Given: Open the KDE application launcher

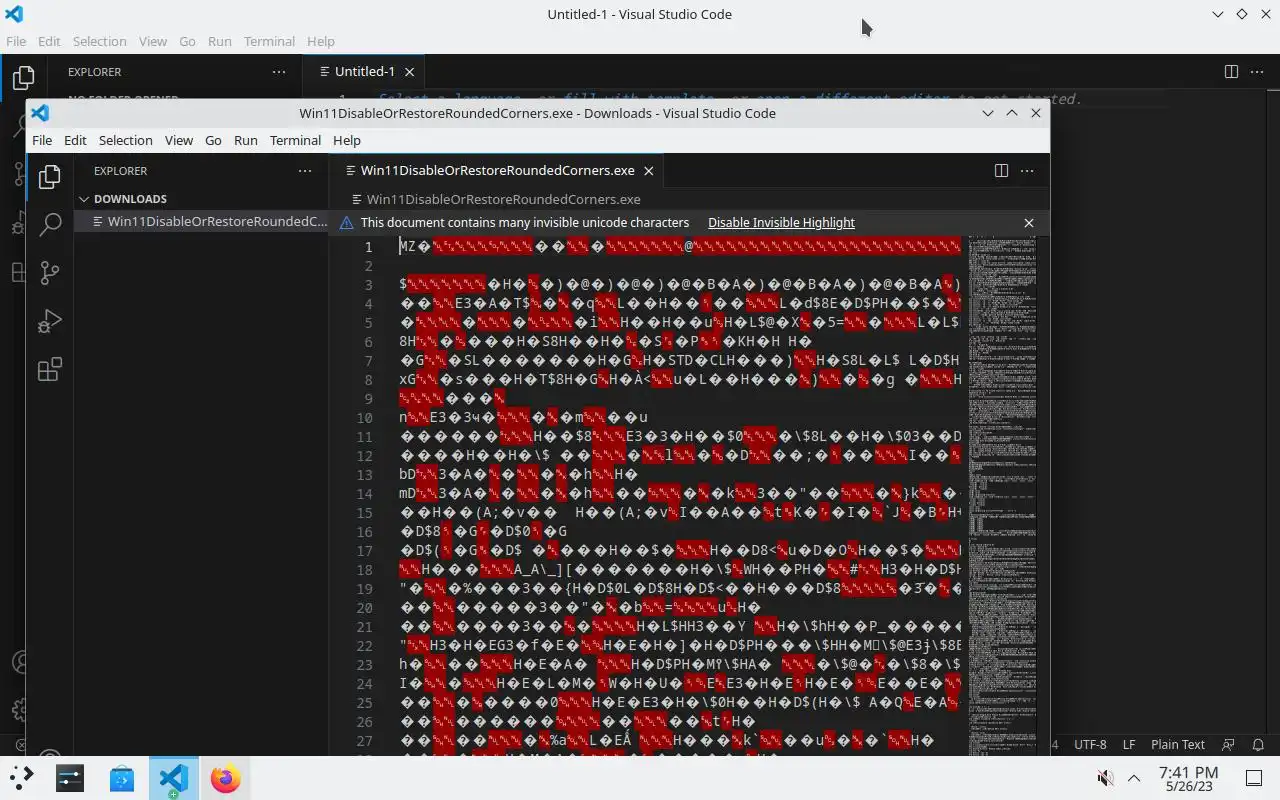Looking at the screenshot, I should (x=22, y=777).
